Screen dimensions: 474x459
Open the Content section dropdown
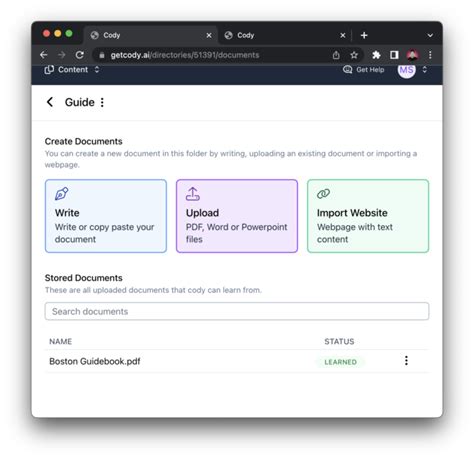coord(72,70)
